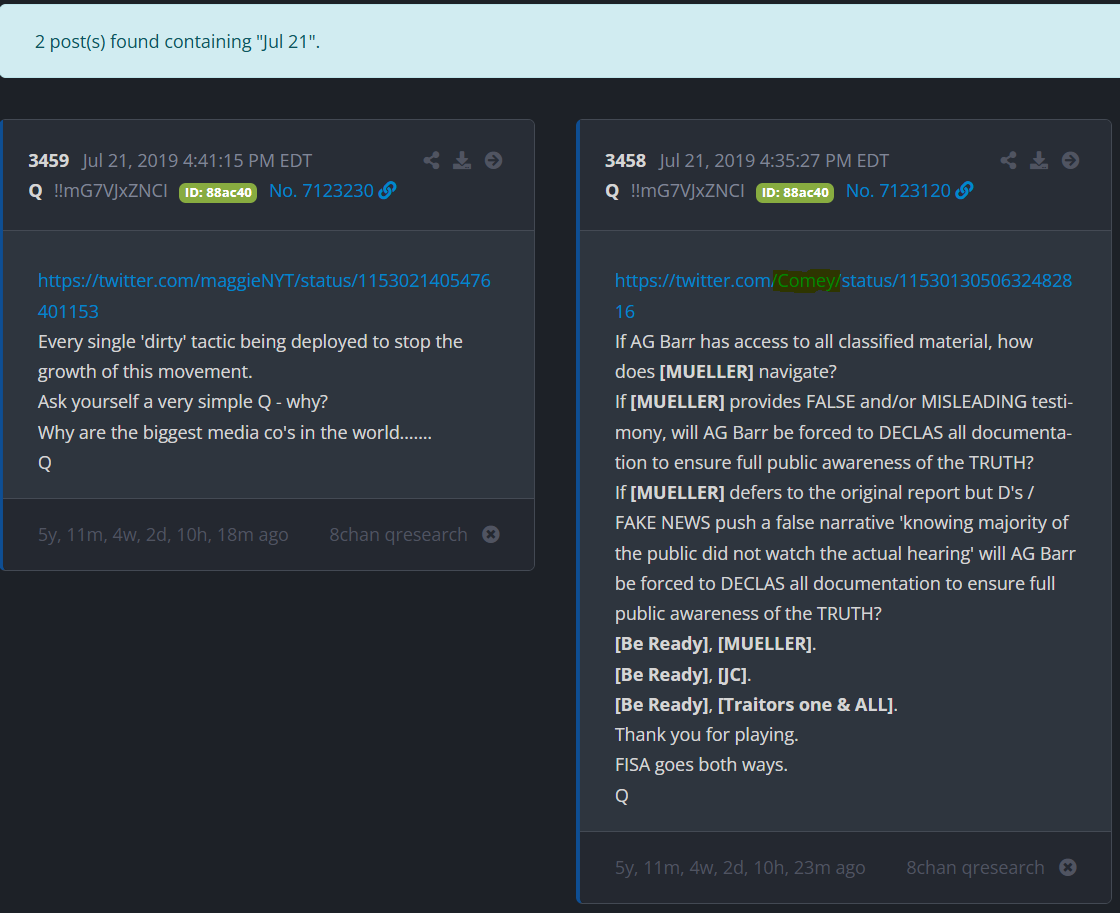Image resolution: width=1120 pixels, height=913 pixels.
Task: Open the post number link No. 7123230
Action: [x=321, y=191]
